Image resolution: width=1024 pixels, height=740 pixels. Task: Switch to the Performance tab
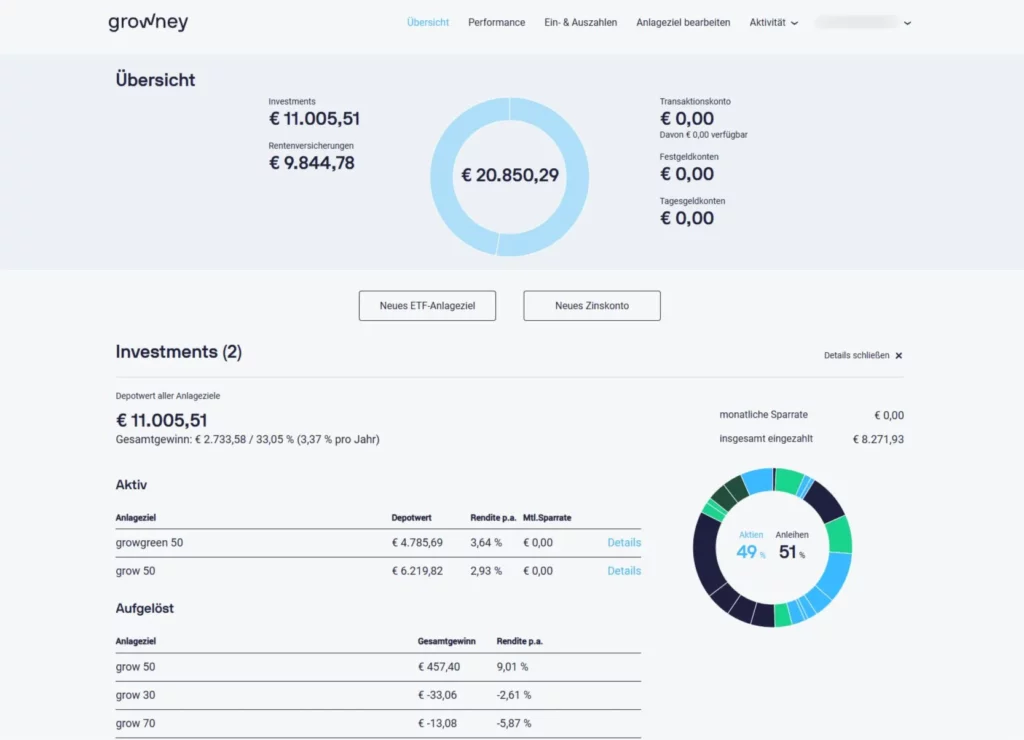[496, 22]
